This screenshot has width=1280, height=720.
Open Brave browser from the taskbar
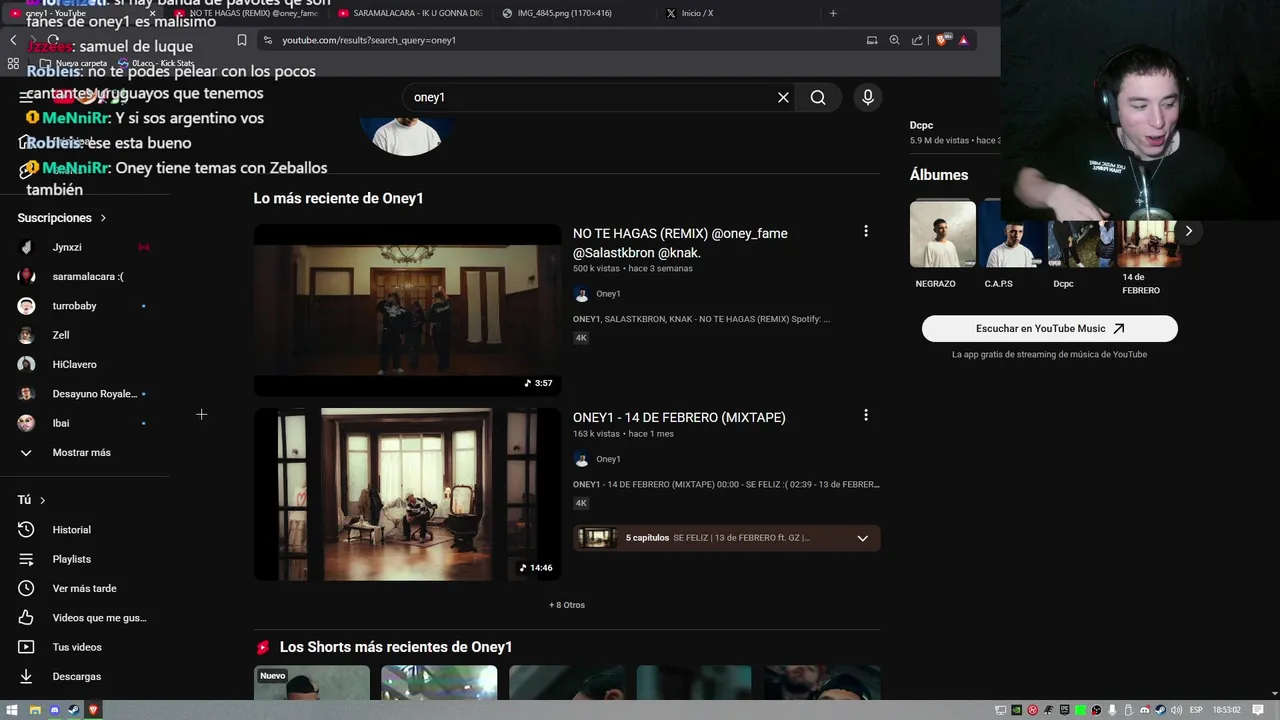(94, 710)
